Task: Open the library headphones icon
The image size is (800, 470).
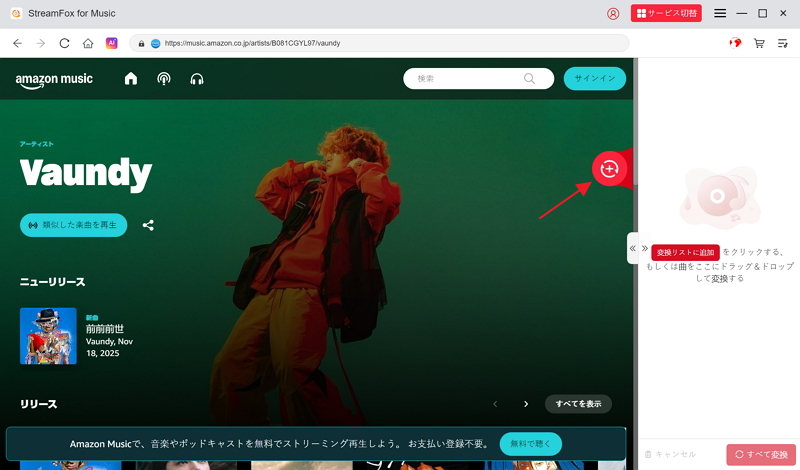Action: (x=197, y=79)
